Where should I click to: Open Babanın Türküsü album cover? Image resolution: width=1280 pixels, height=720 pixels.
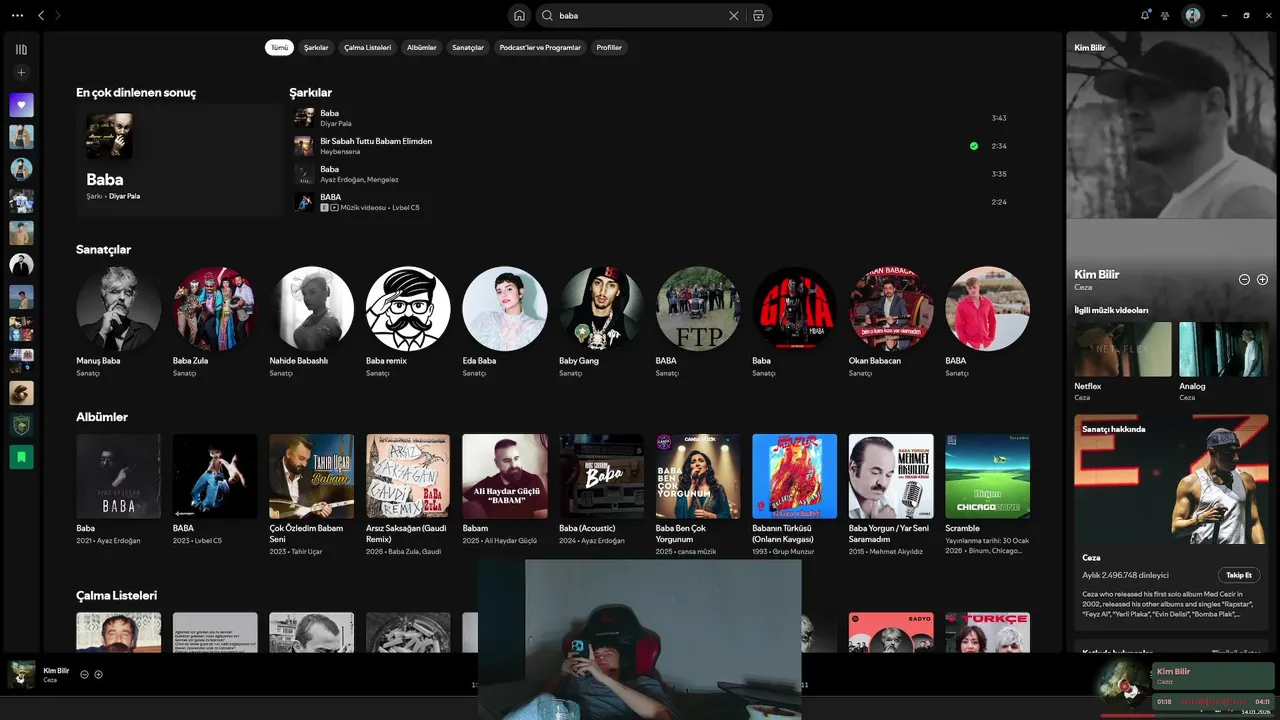click(x=795, y=476)
